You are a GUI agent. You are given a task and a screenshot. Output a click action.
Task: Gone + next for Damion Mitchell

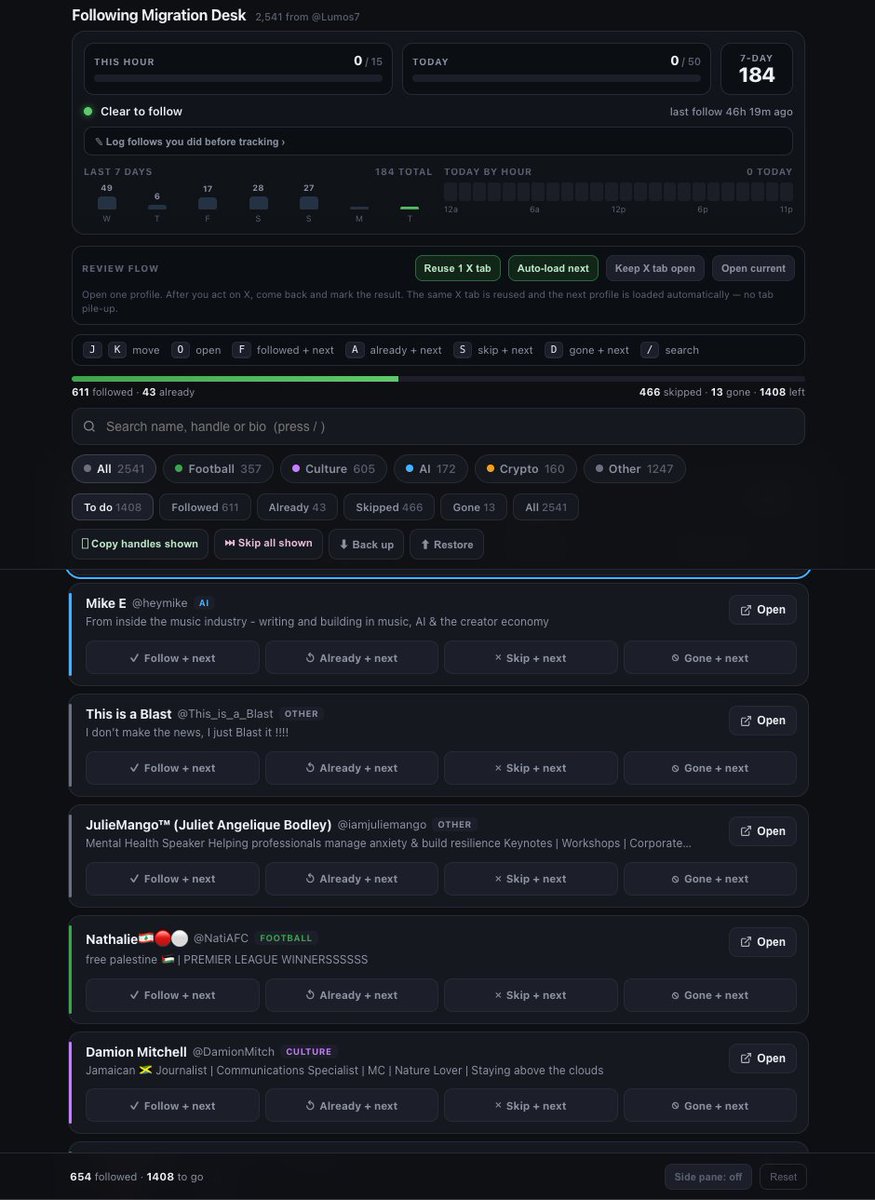(x=710, y=1106)
